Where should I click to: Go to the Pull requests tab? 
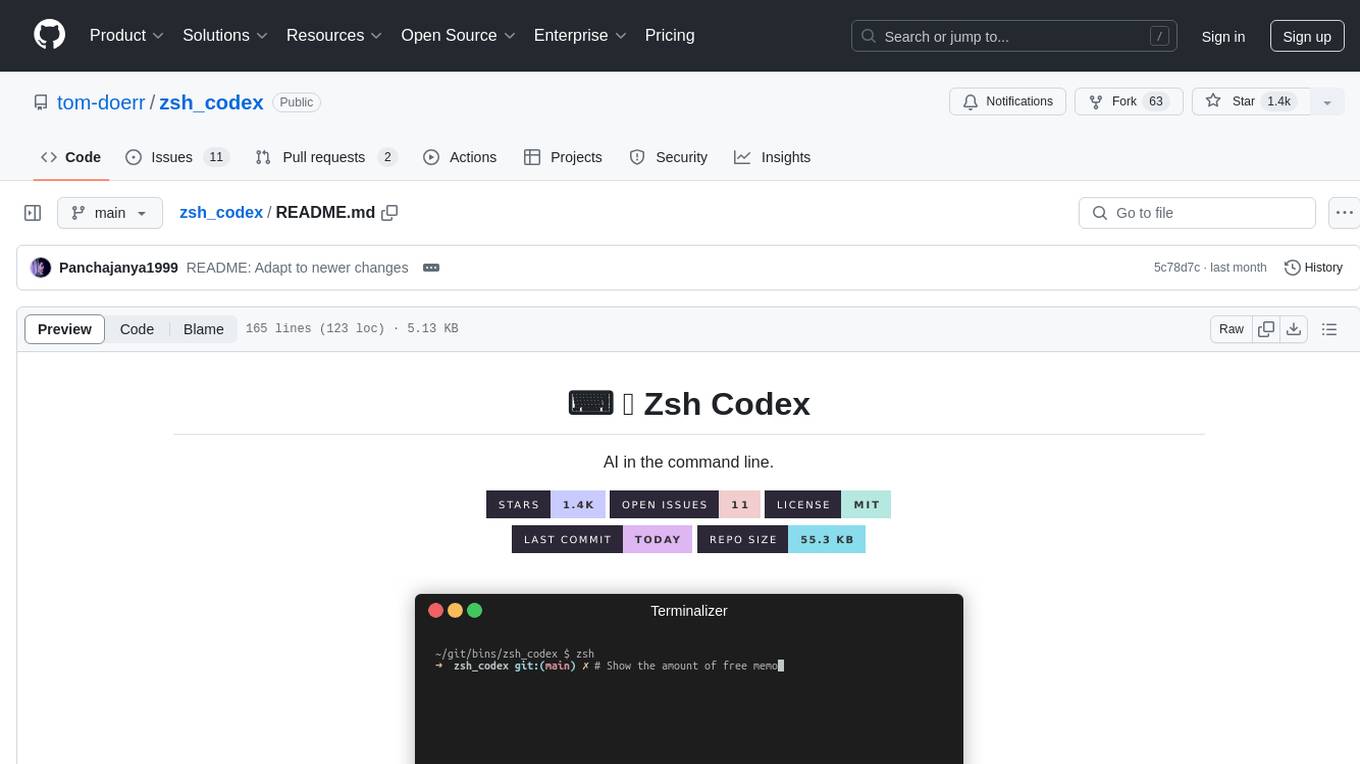325,157
